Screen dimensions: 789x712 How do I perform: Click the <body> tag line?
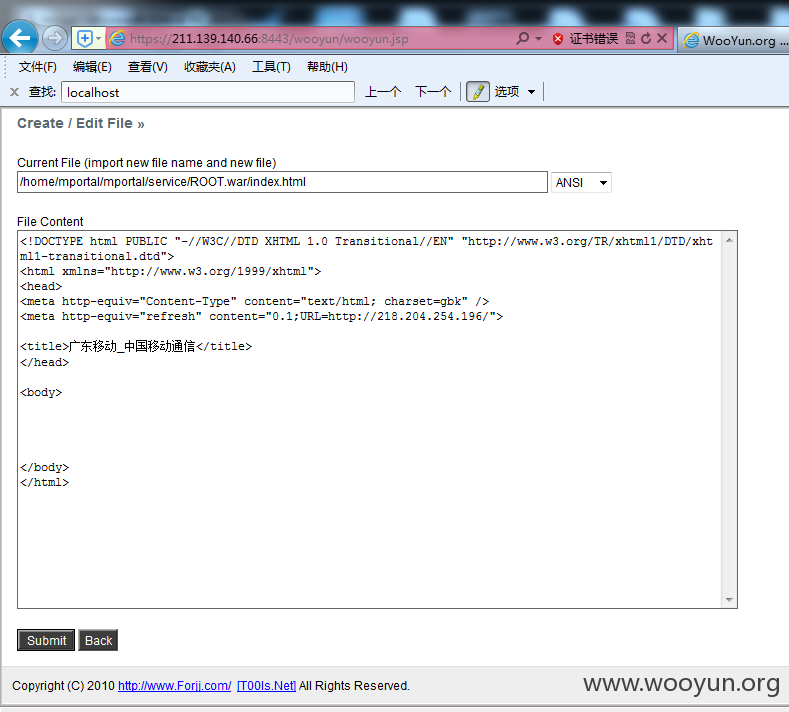tap(41, 392)
